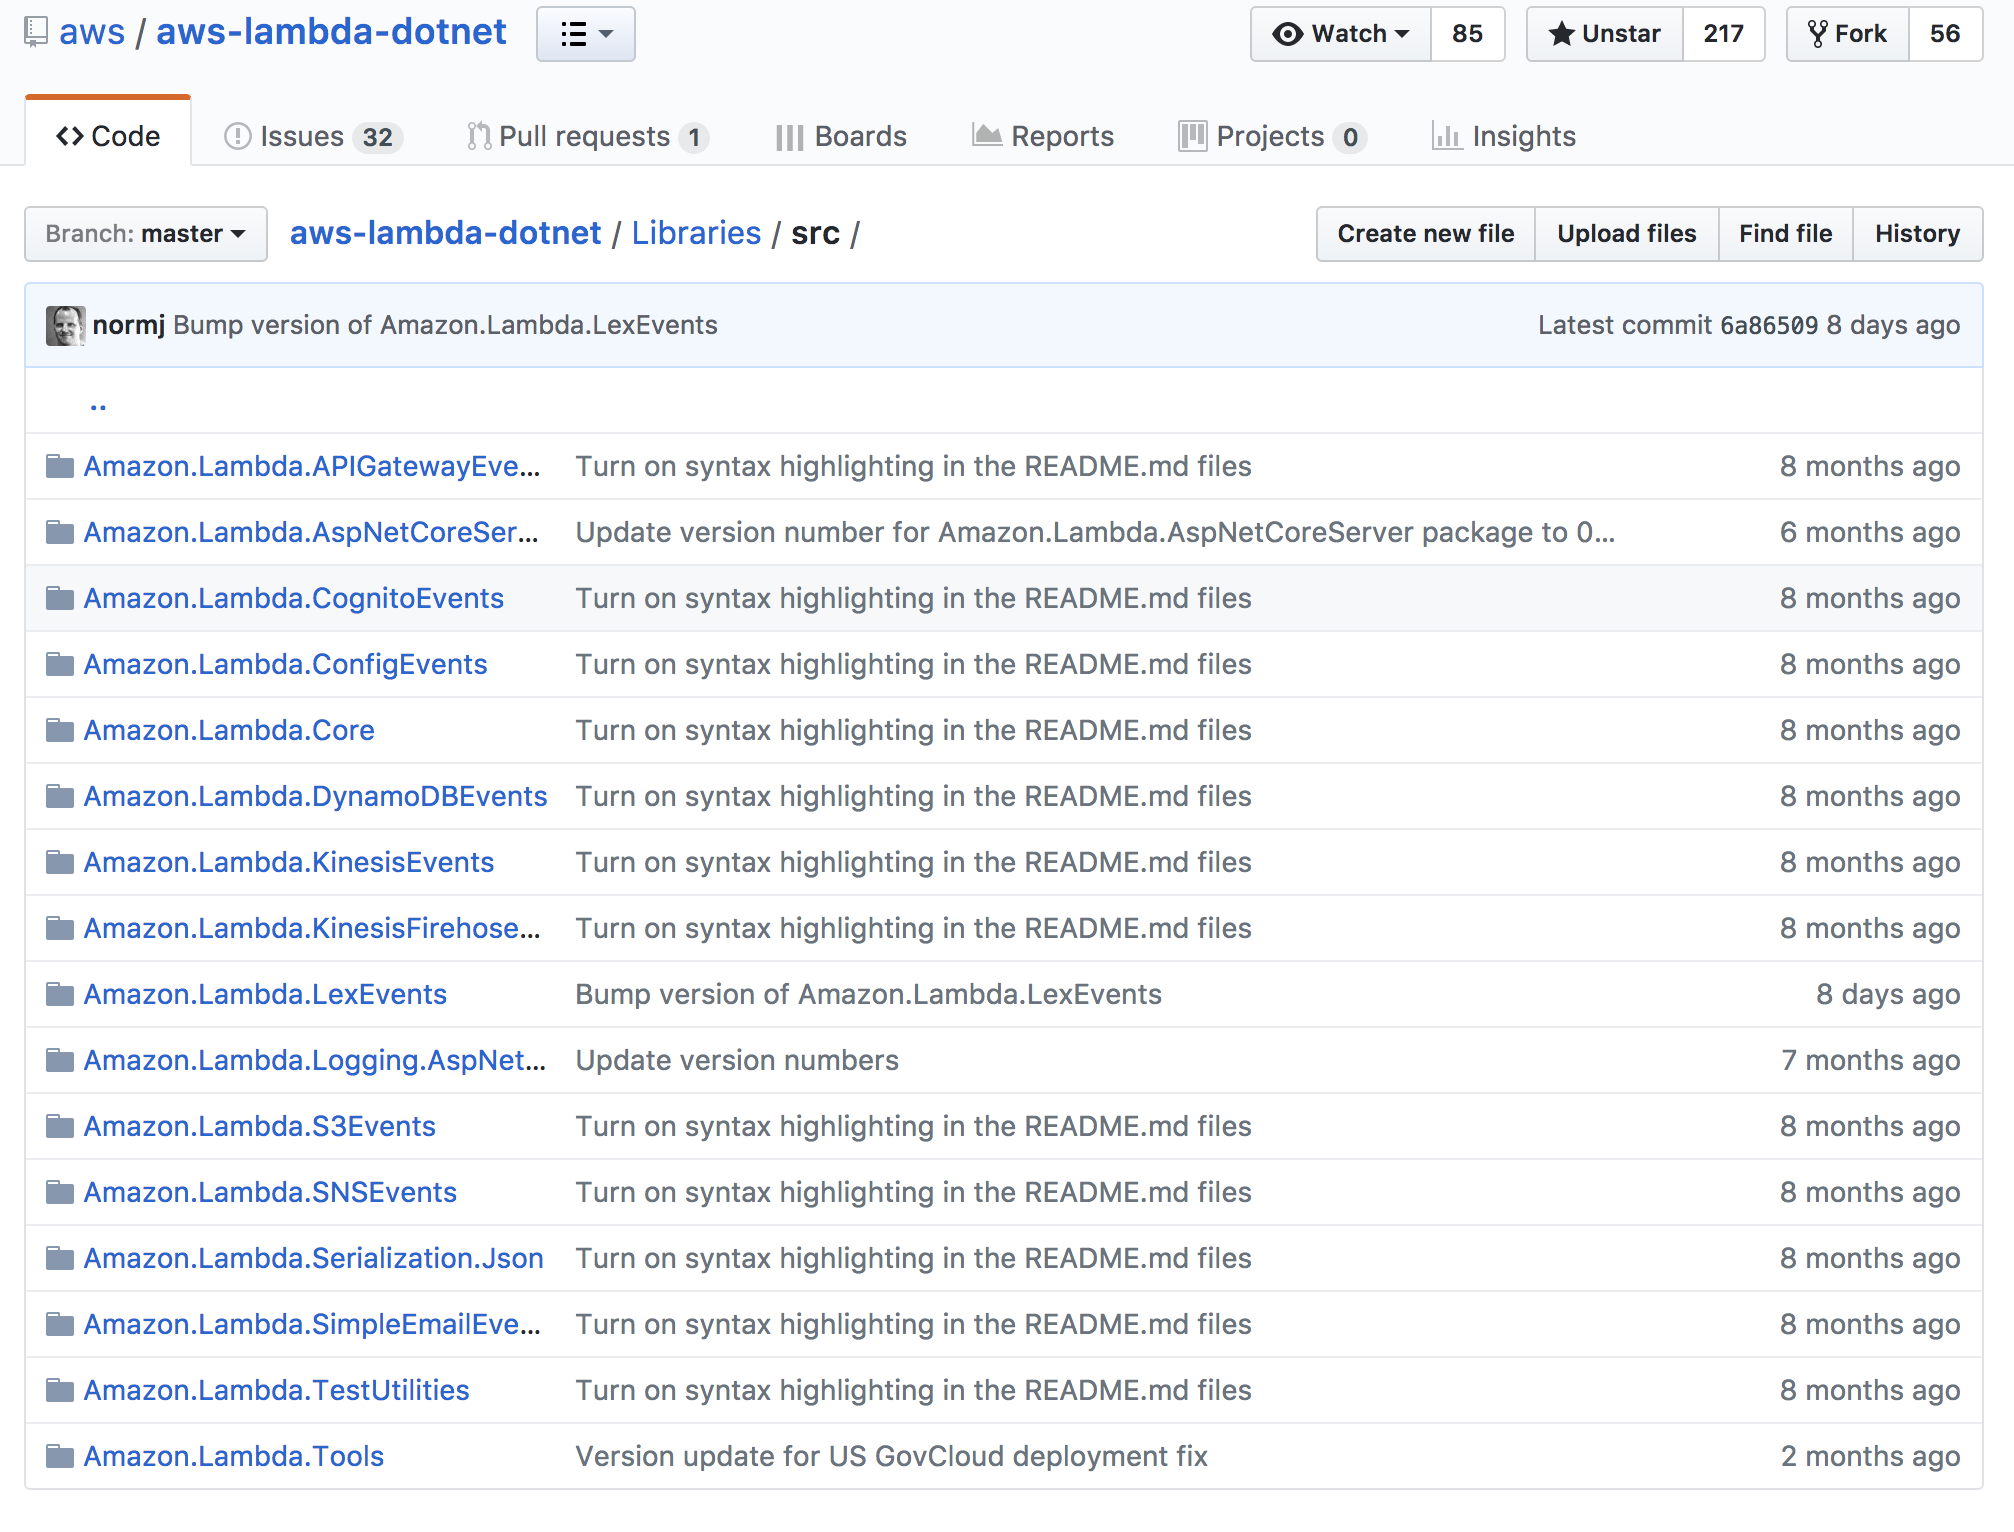Open Amazon.Lambda.ConfigEvents folder
The width and height of the screenshot is (2014, 1532).
pos(285,664)
